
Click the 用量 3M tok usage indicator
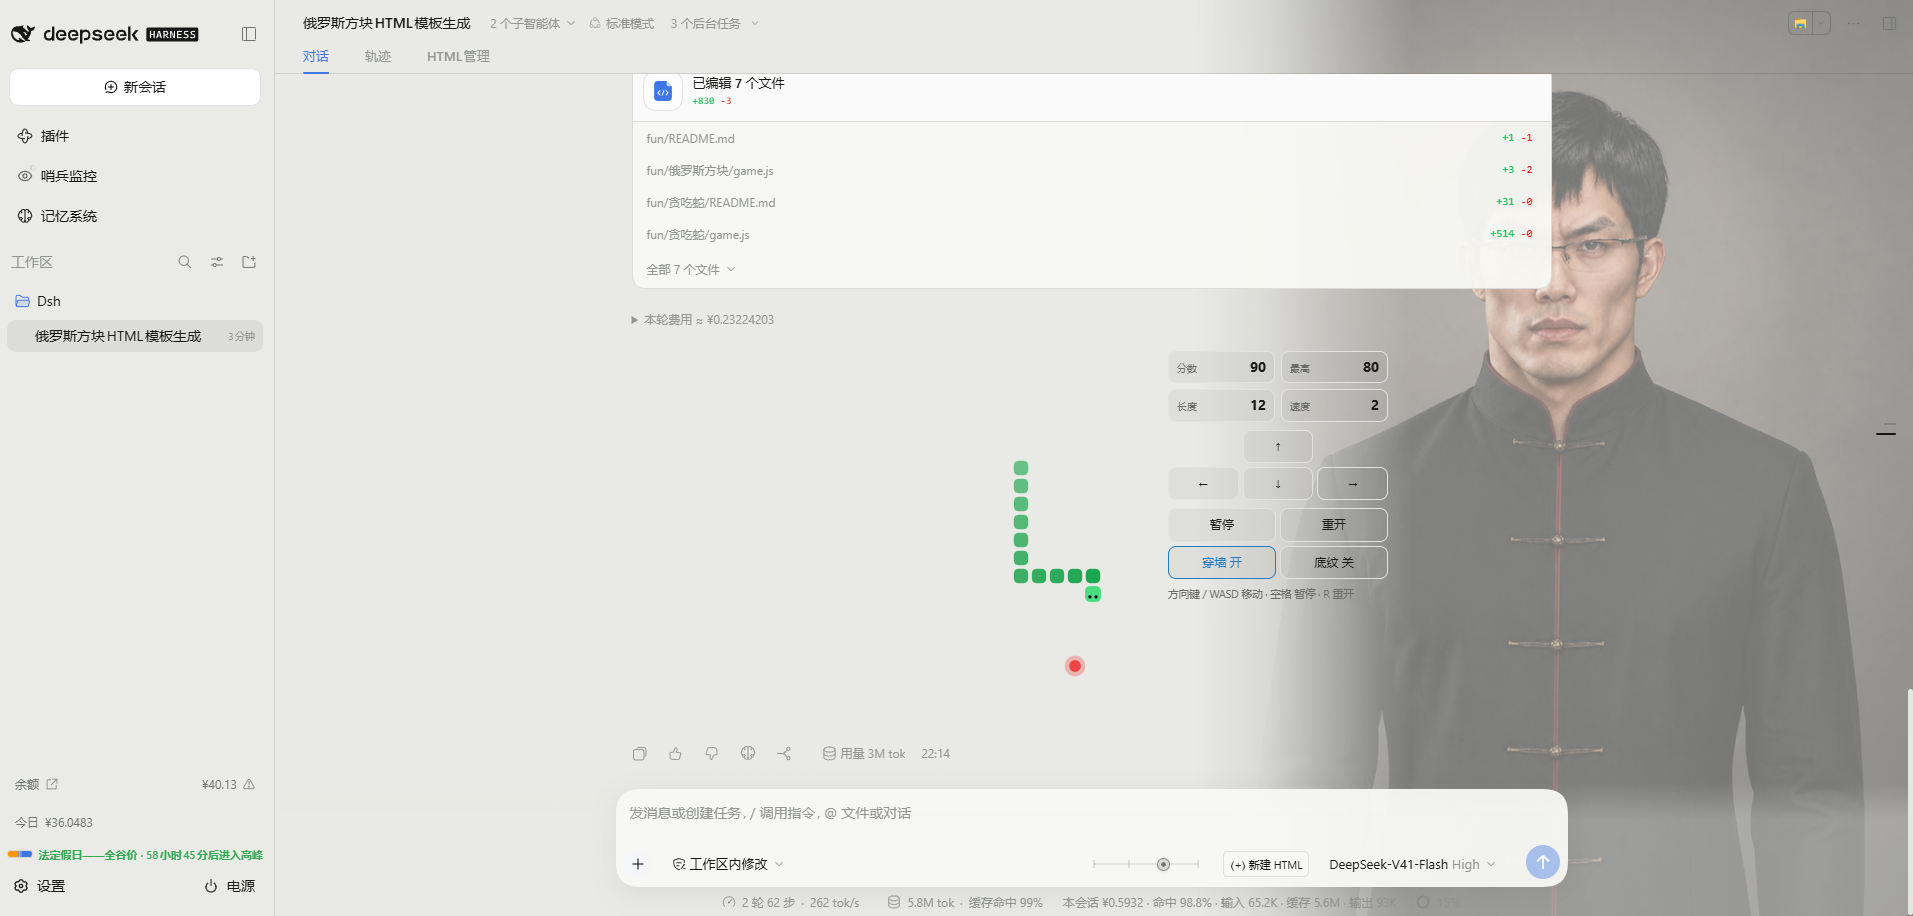click(x=864, y=754)
